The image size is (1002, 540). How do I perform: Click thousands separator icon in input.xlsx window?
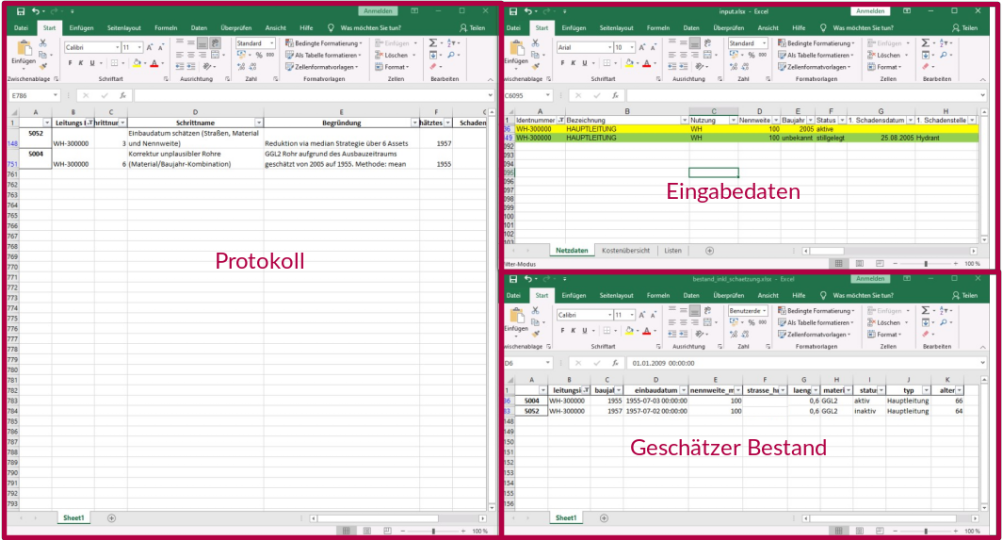coord(762,55)
